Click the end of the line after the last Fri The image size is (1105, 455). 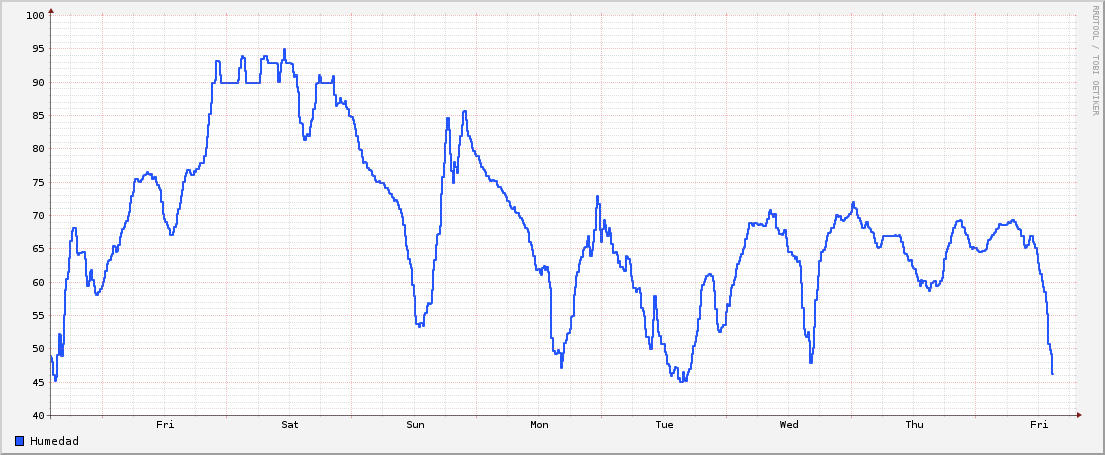(x=1052, y=373)
